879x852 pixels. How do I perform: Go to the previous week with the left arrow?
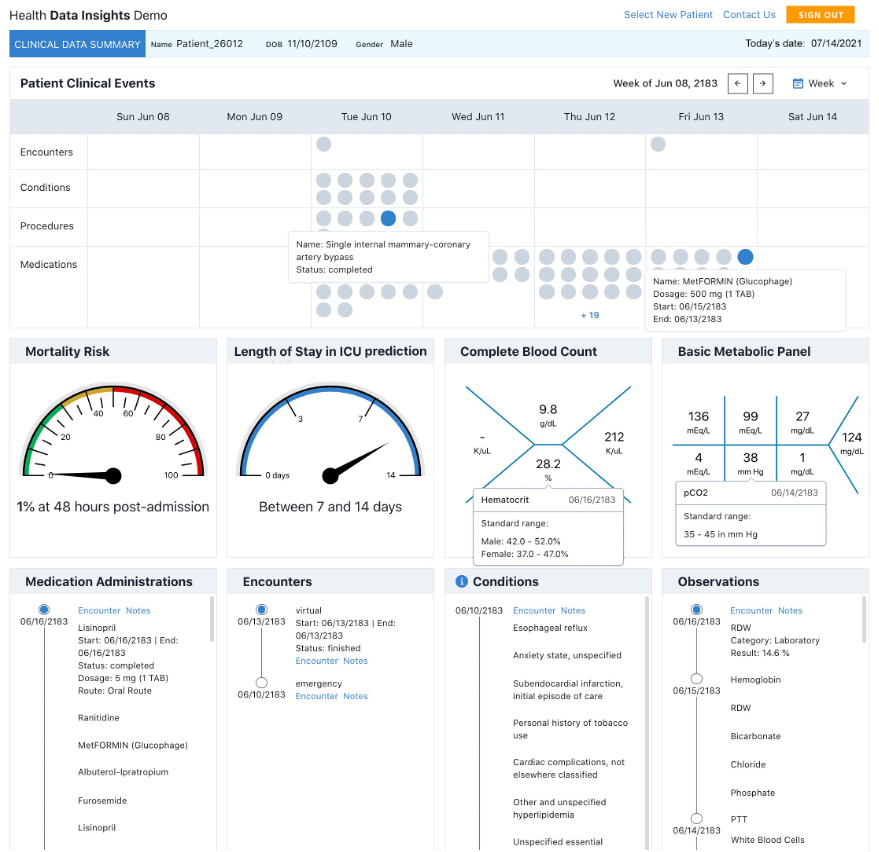(x=737, y=84)
